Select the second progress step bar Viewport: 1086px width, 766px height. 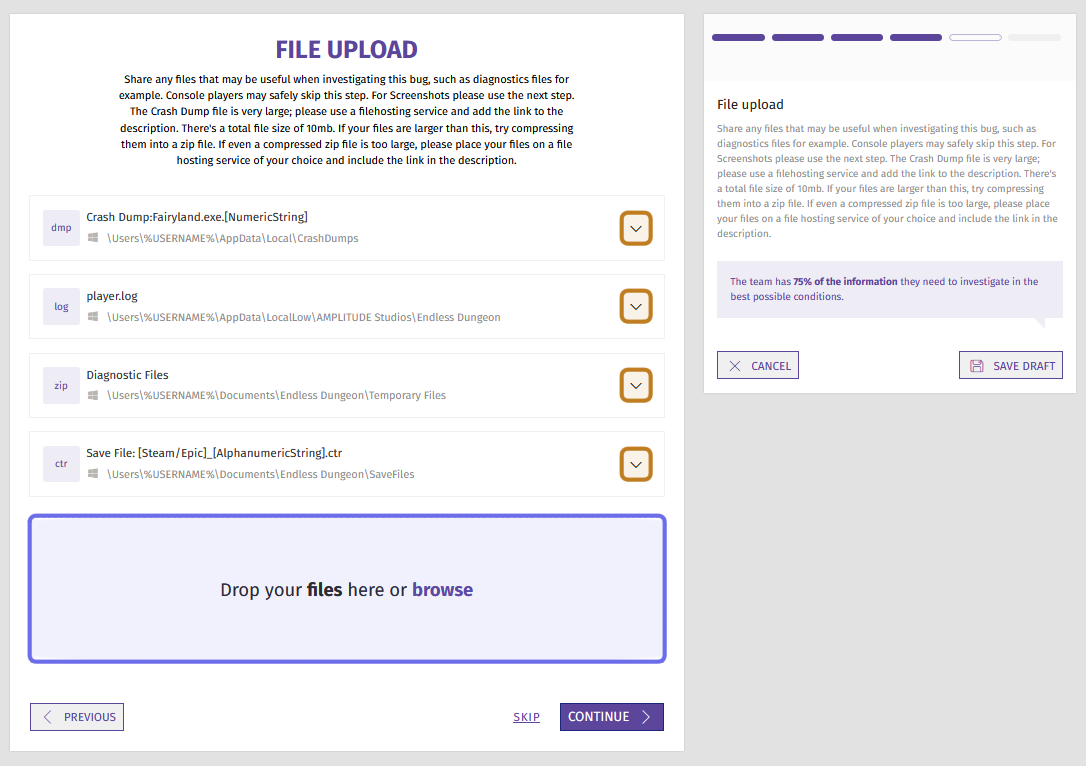pos(798,37)
